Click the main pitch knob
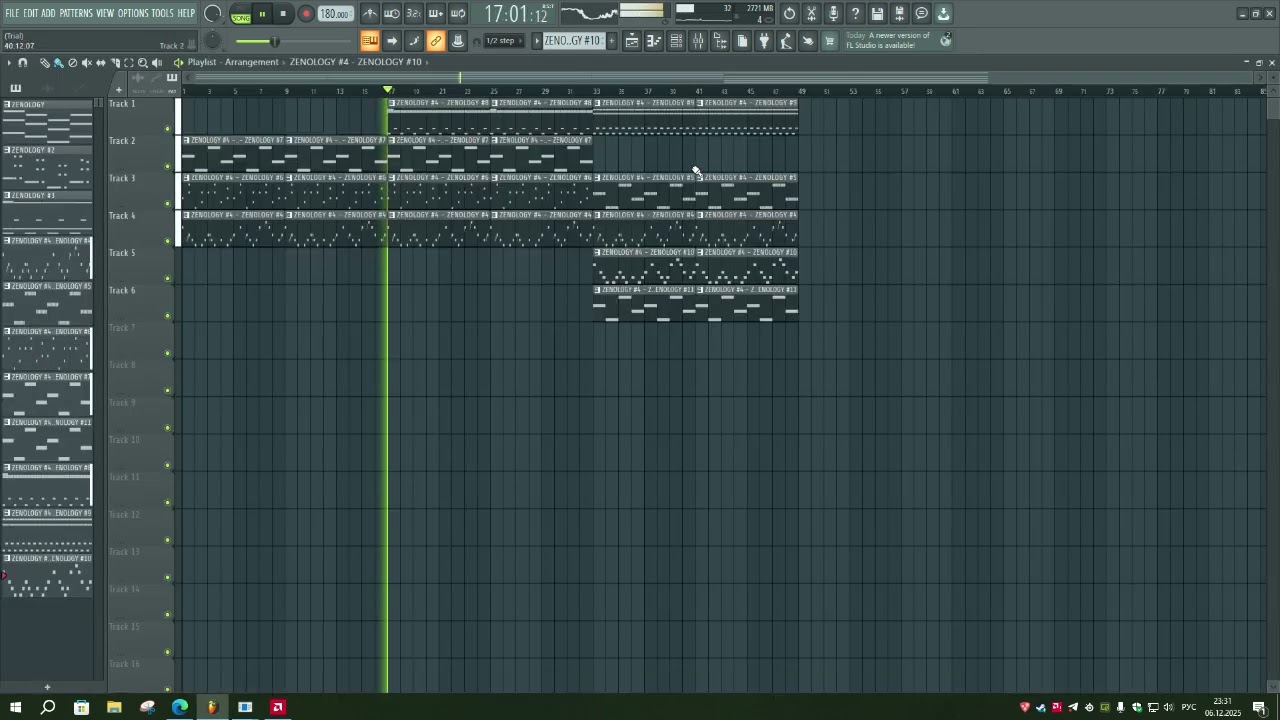 pos(213,41)
